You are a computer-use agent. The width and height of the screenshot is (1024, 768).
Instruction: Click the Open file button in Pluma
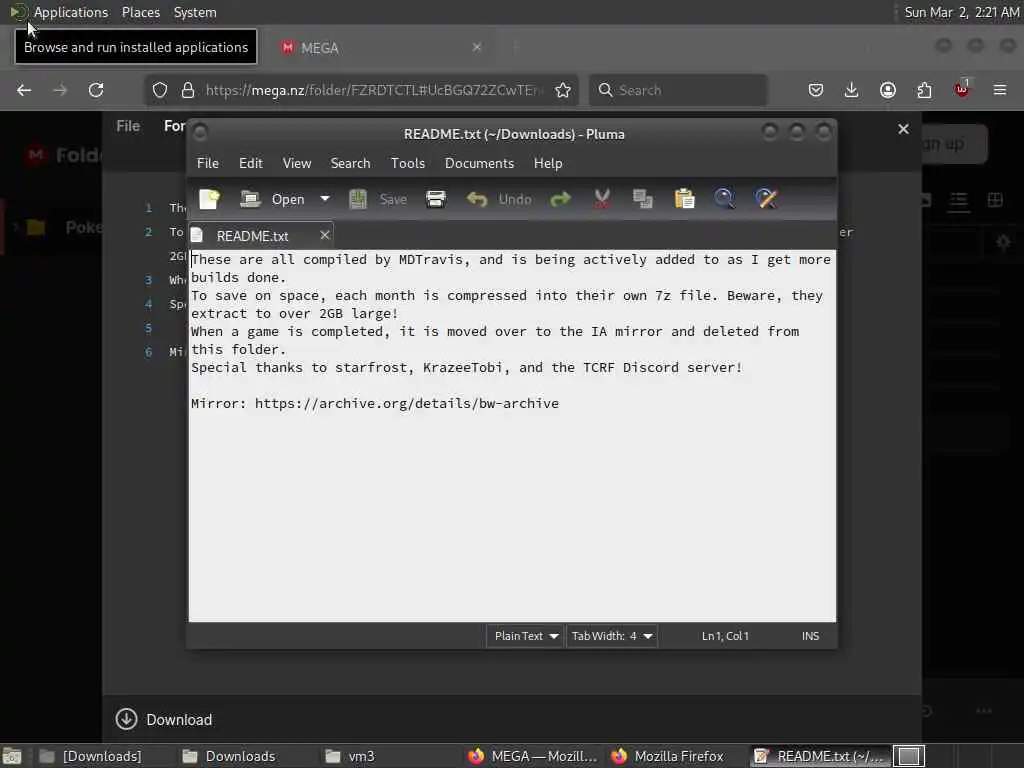pos(273,199)
